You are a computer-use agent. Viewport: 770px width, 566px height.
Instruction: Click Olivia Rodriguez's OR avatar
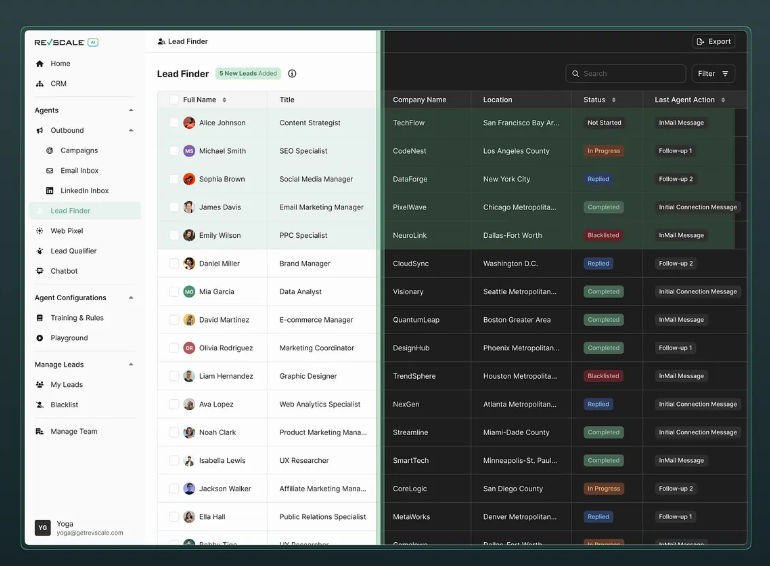click(189, 348)
